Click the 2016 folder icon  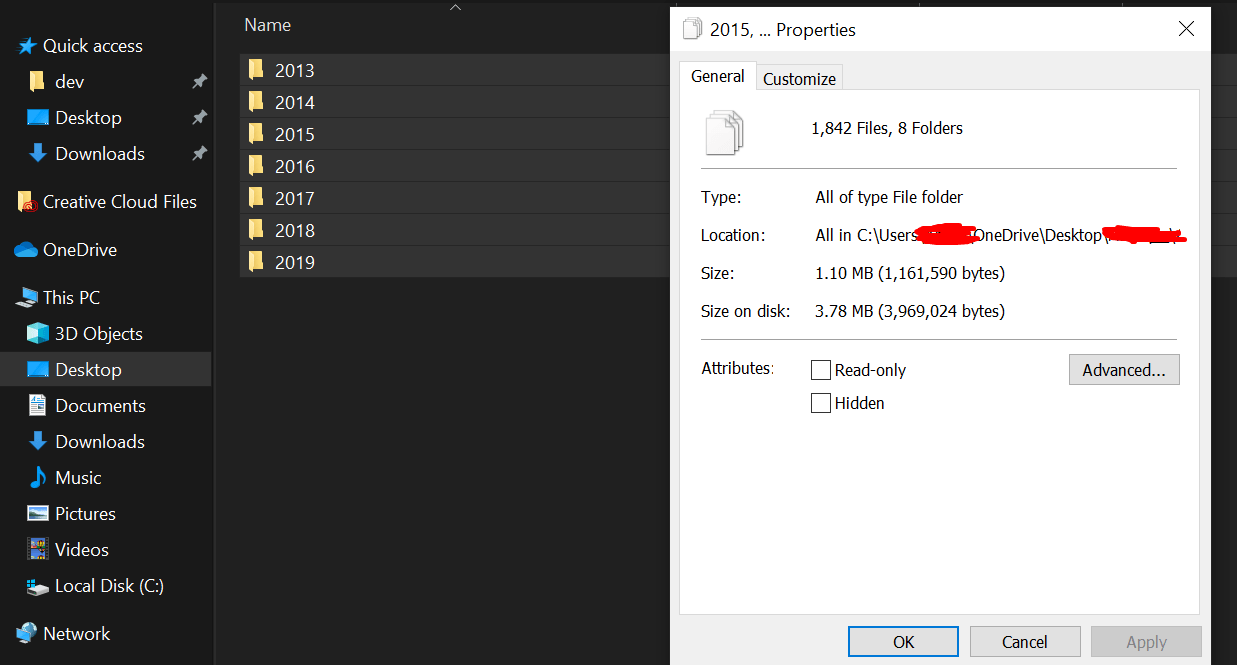tap(256, 166)
